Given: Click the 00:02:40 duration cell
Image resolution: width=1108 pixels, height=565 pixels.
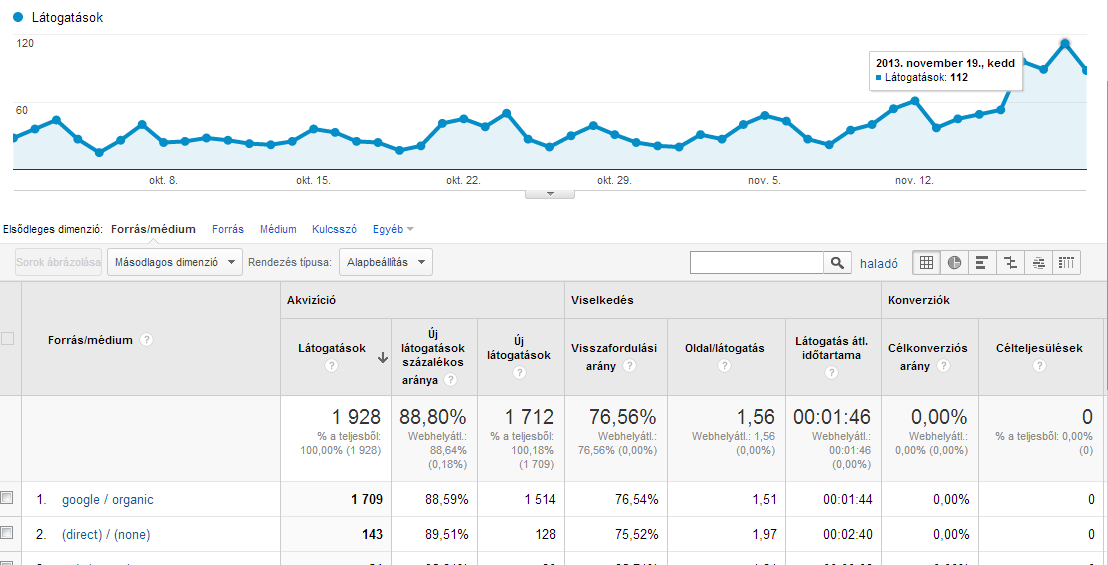Looking at the screenshot, I should (x=847, y=535).
